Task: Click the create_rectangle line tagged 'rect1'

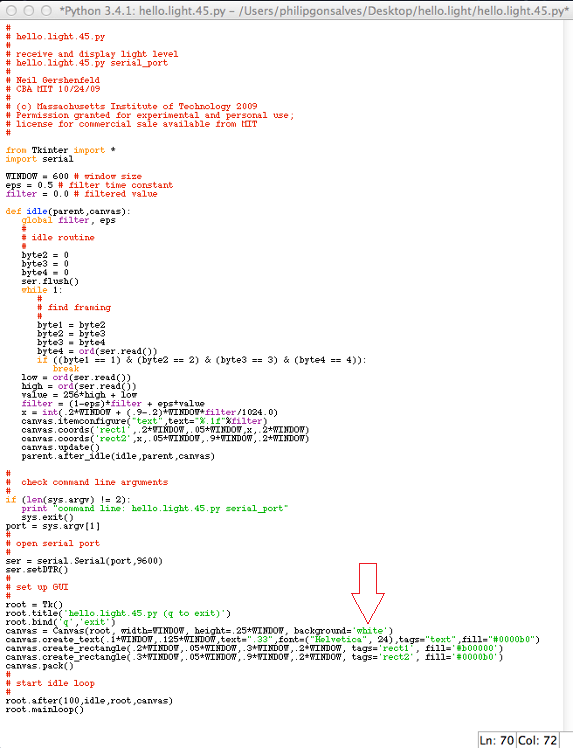Action: pos(255,648)
